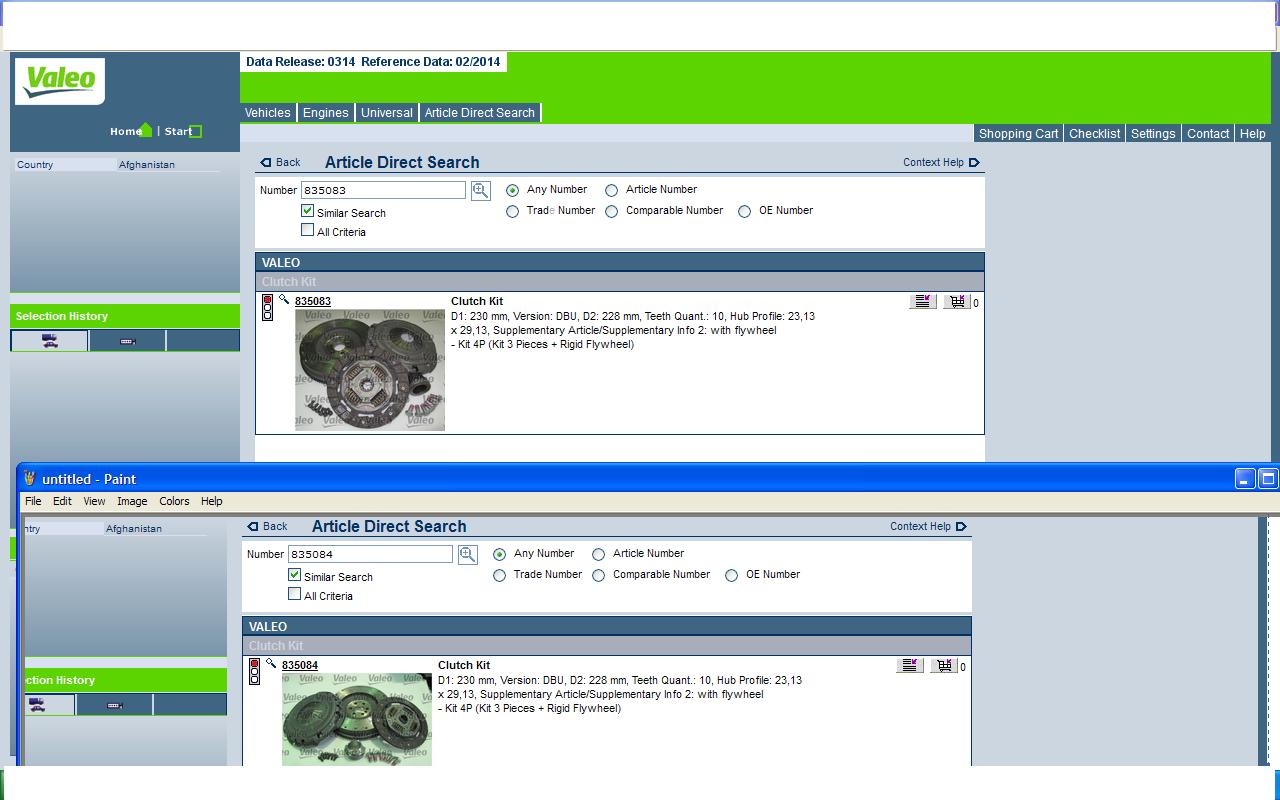The width and height of the screenshot is (1280, 800).
Task: Run search with magnifier icon beside 835083
Action: pos(480,190)
